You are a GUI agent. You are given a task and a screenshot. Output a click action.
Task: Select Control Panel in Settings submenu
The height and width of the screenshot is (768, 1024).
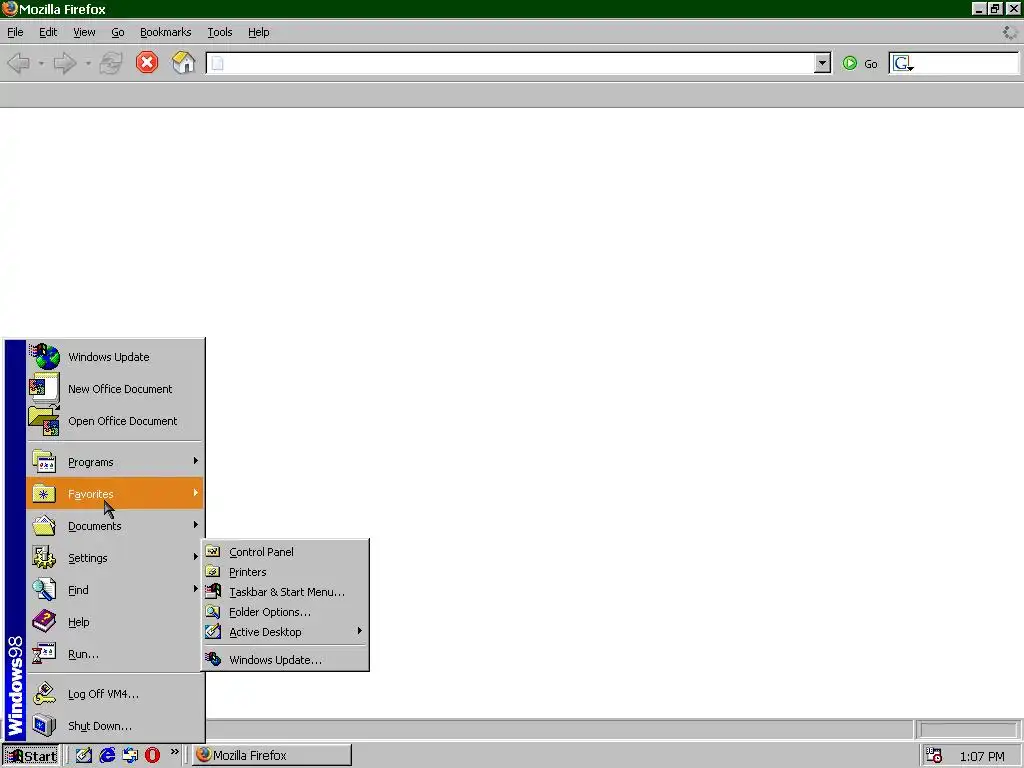pos(285,552)
